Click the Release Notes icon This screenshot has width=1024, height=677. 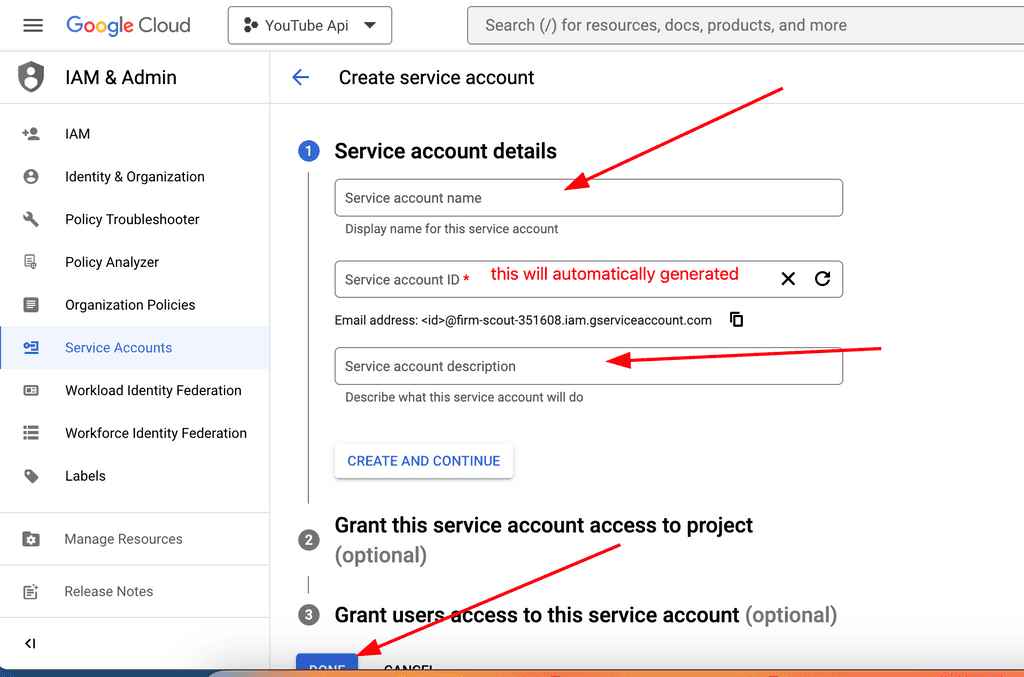pyautogui.click(x=31, y=591)
